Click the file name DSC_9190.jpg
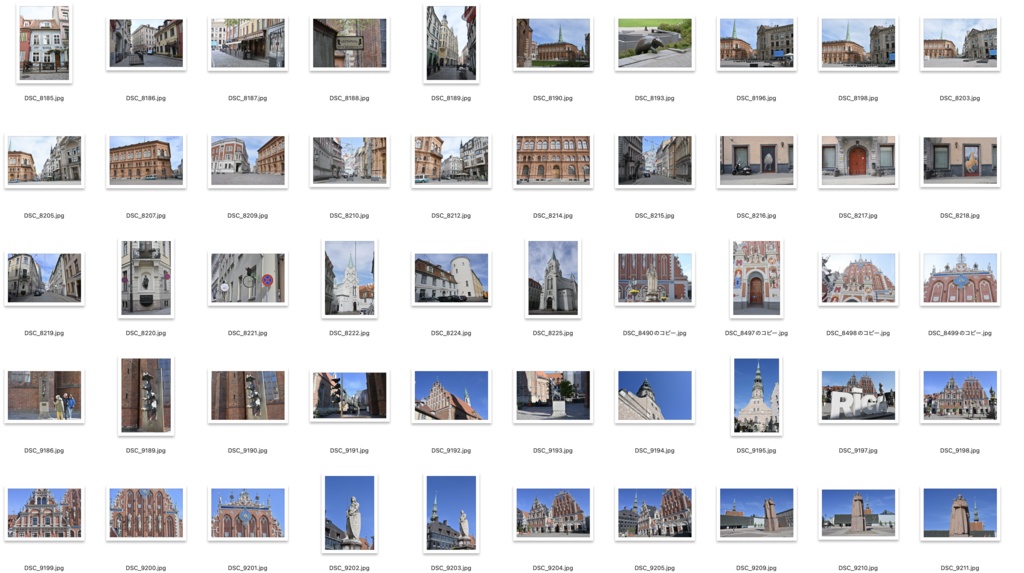The height and width of the screenshot is (573, 1024). [248, 451]
